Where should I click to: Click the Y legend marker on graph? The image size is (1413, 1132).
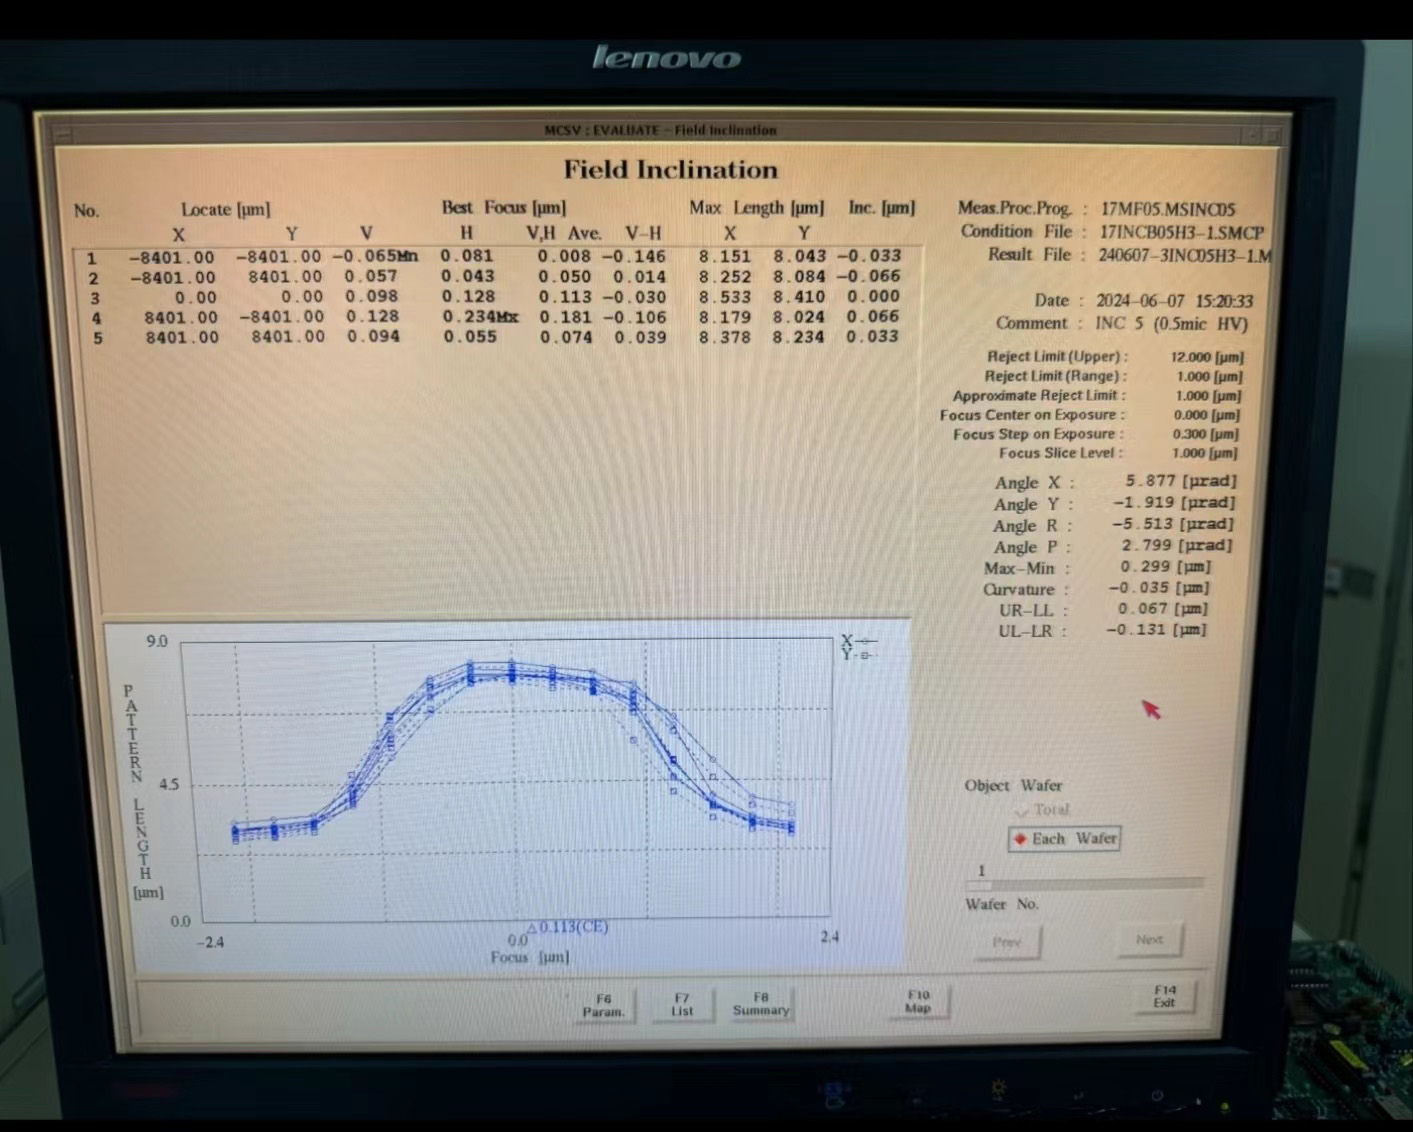coord(866,655)
